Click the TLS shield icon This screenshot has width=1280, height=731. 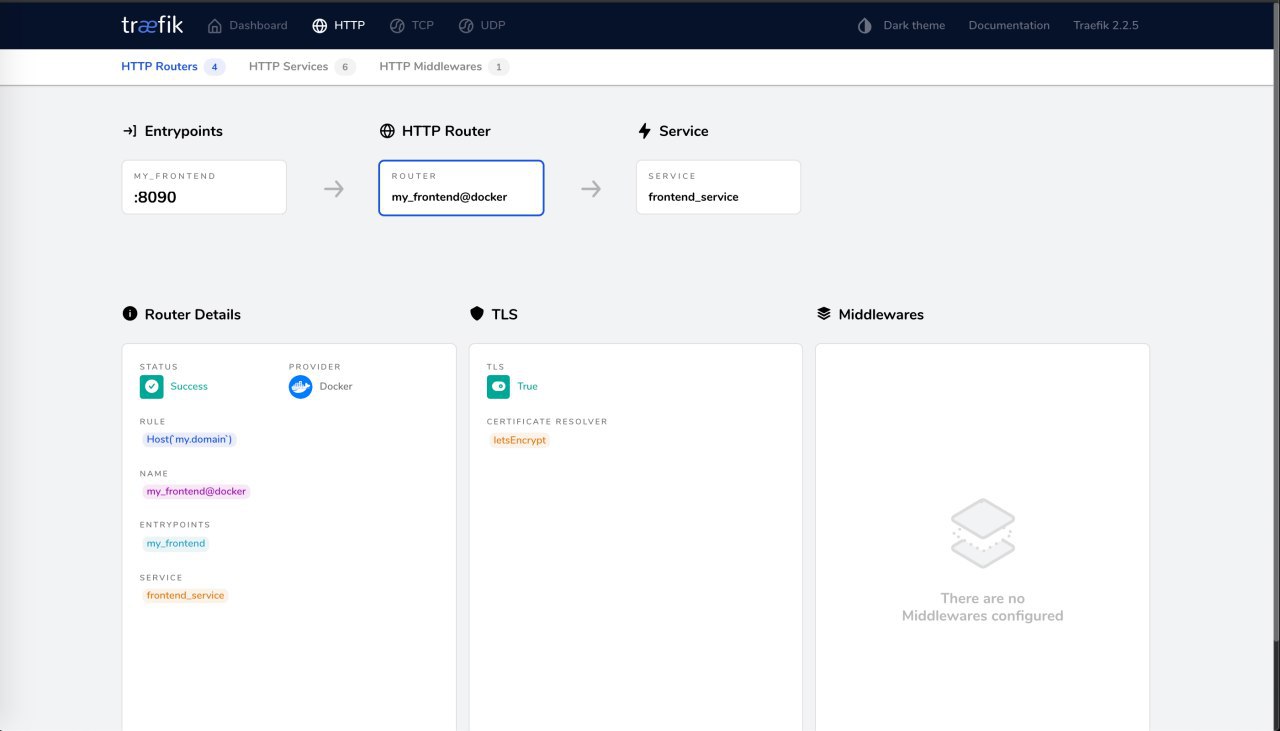(477, 314)
